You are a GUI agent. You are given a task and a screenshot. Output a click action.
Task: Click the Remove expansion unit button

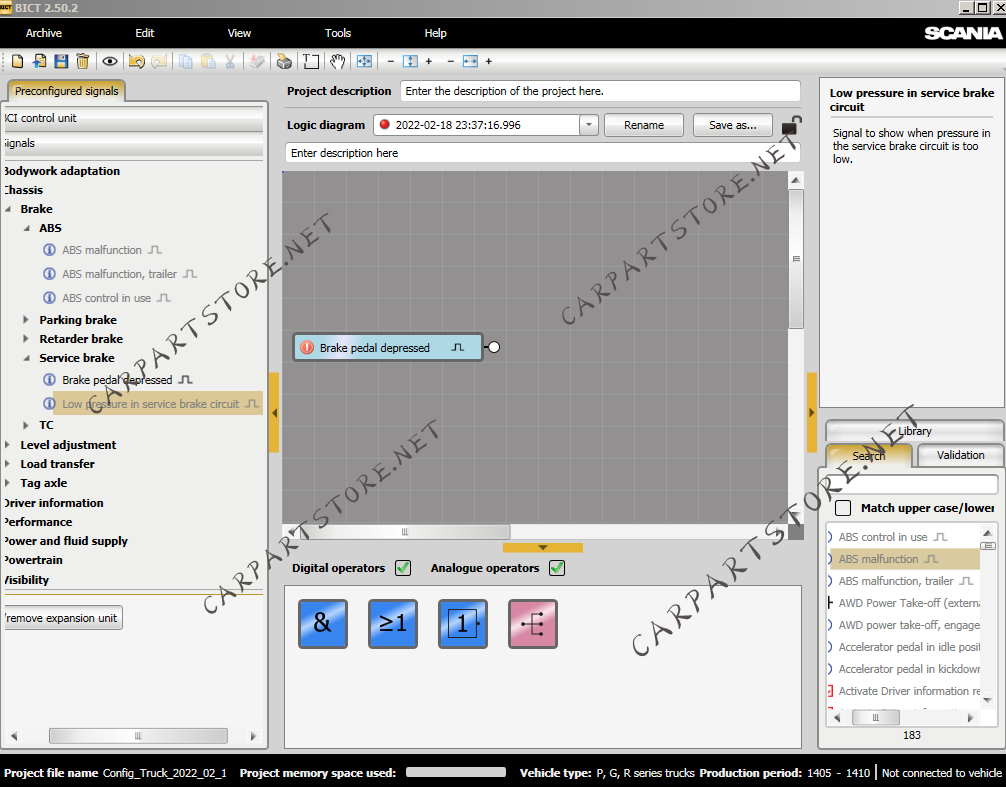point(62,618)
